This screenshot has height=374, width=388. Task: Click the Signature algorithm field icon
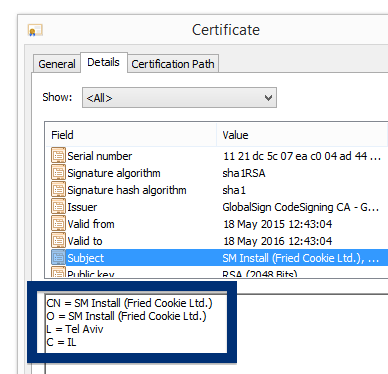coord(58,173)
